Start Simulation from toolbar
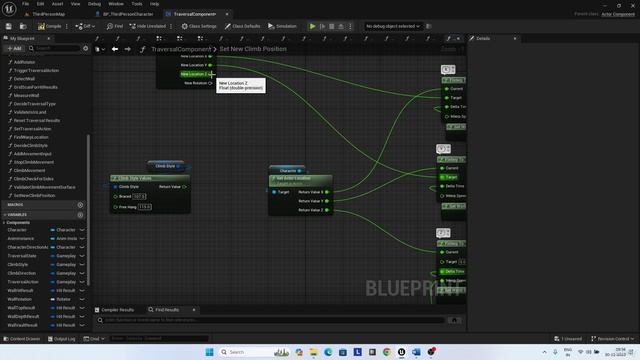Screen dimensions: 640x360 pyautogui.click(x=282, y=26)
